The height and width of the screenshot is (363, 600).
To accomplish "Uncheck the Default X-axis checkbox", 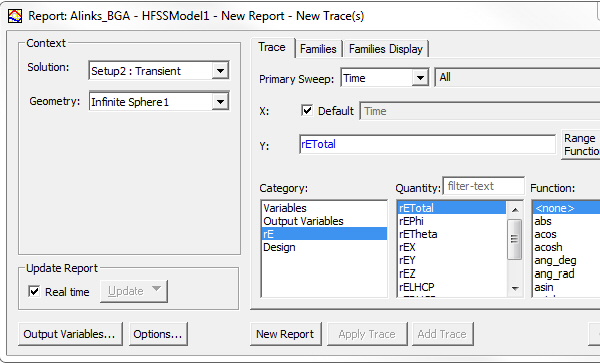I will (x=307, y=111).
